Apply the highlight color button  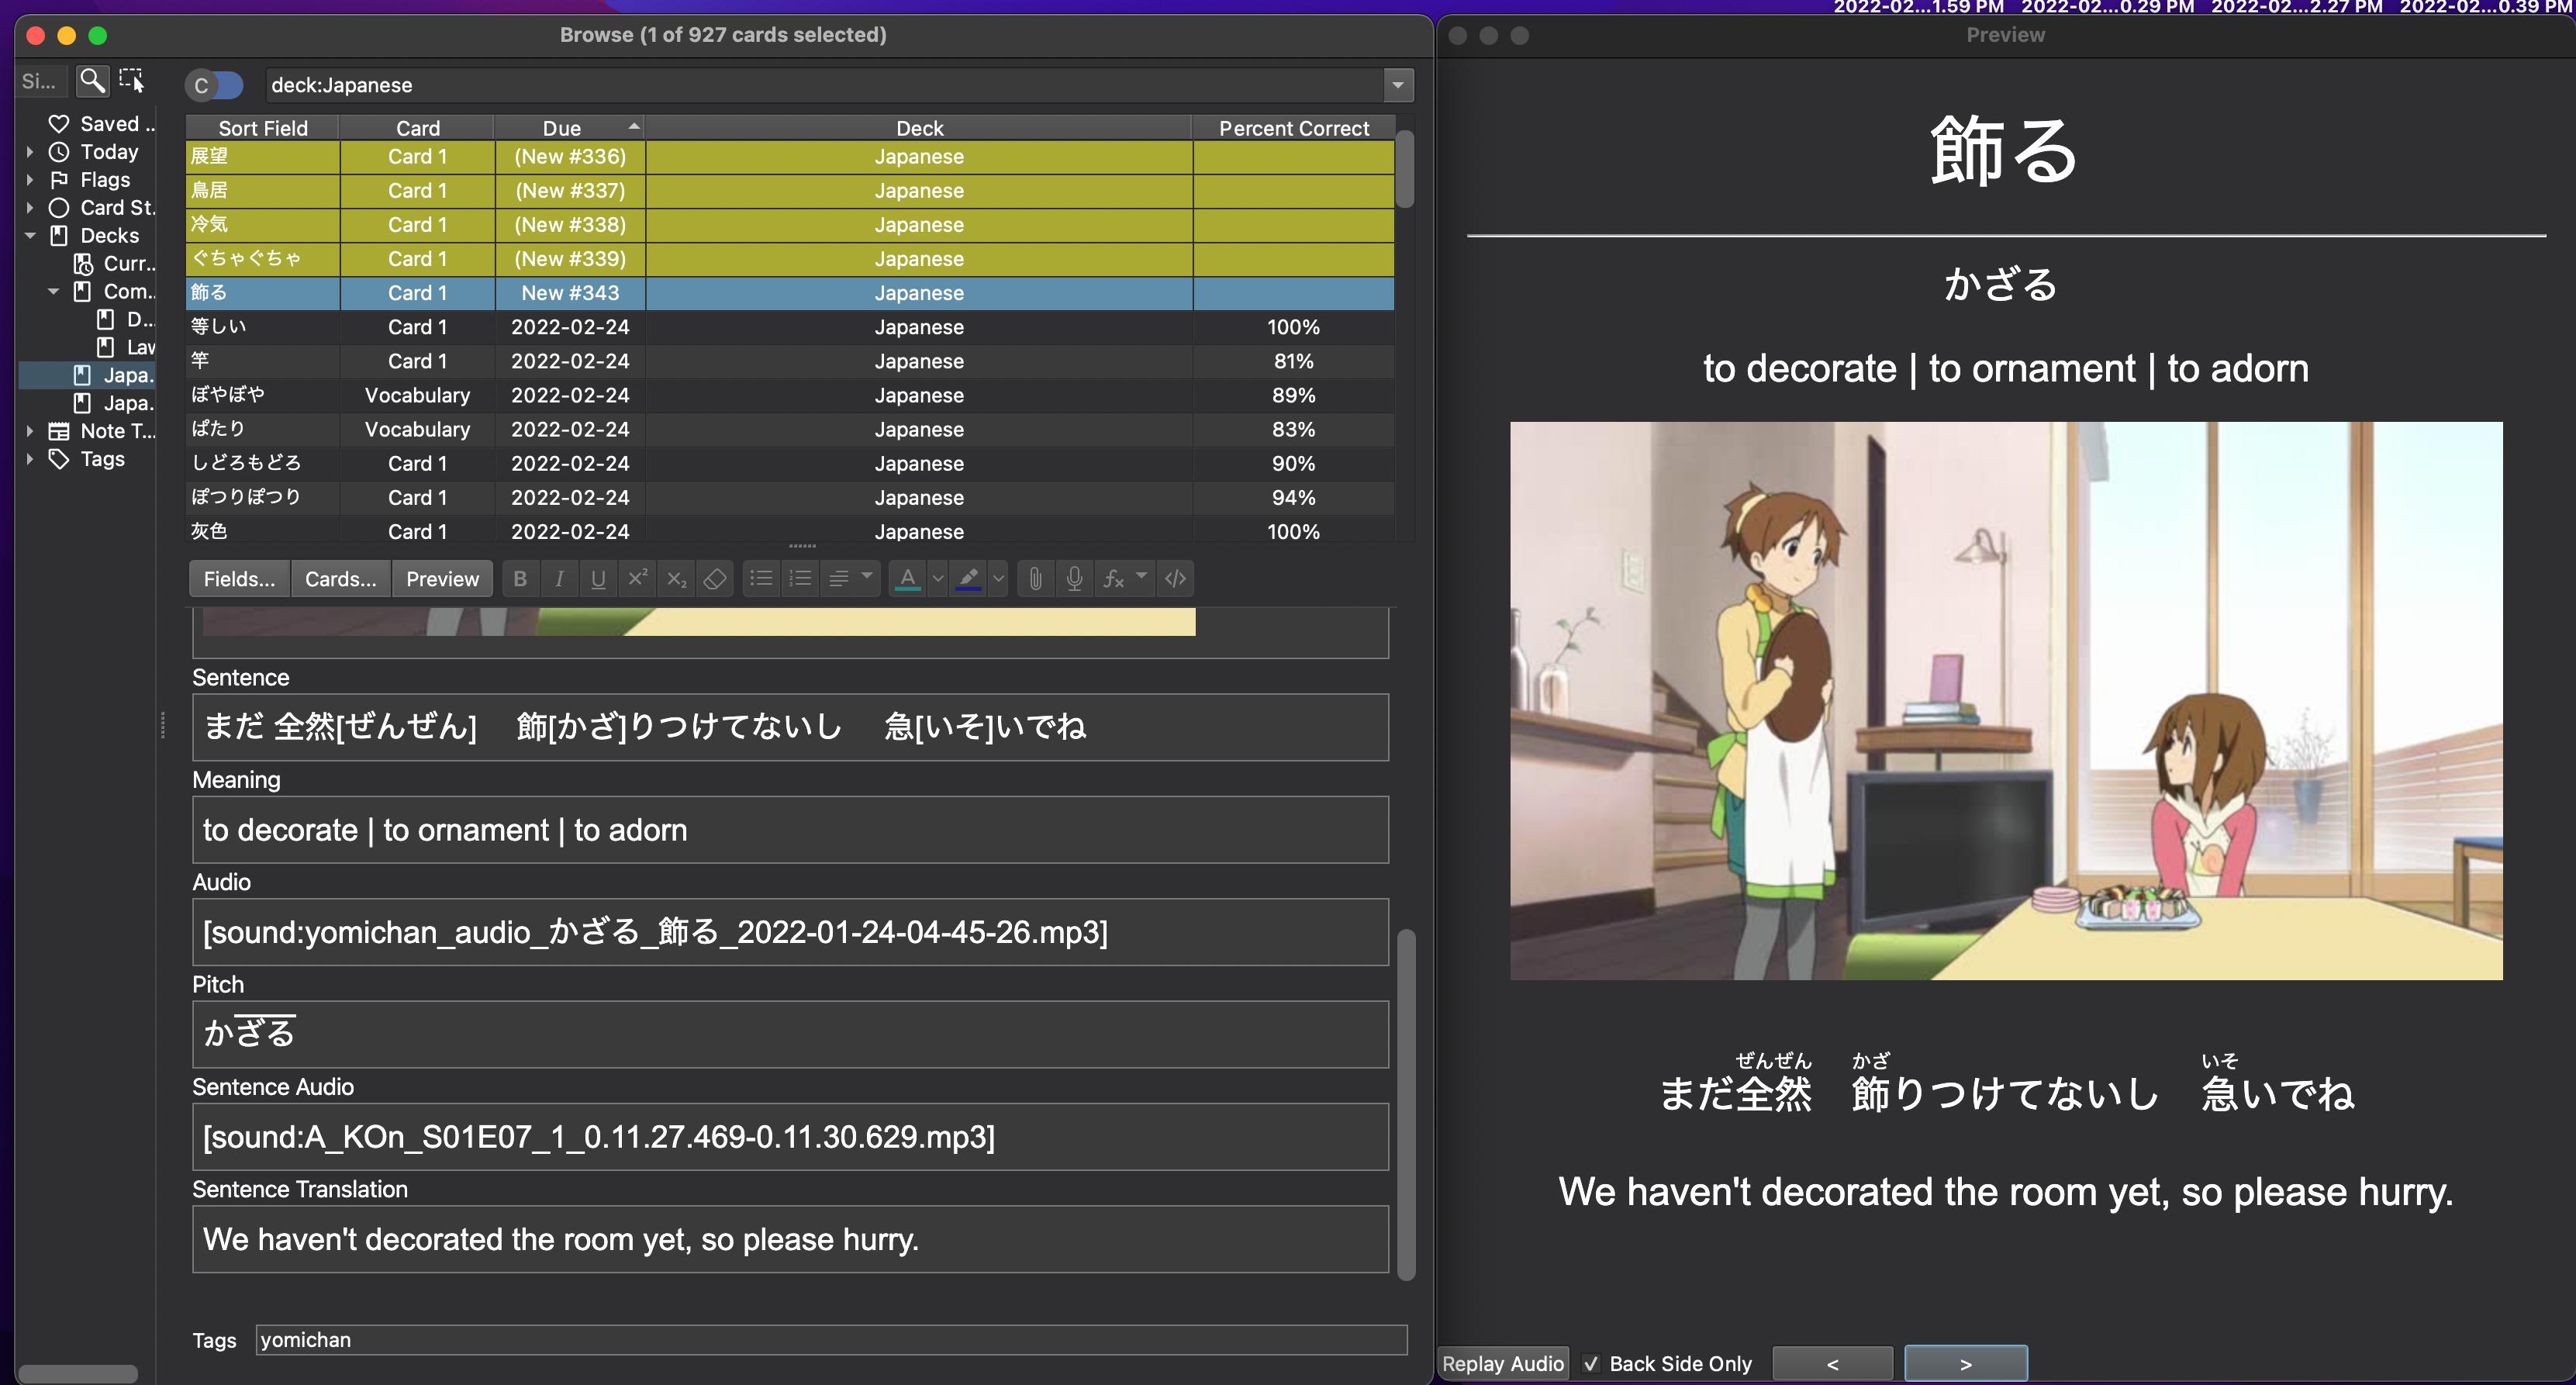click(x=968, y=579)
